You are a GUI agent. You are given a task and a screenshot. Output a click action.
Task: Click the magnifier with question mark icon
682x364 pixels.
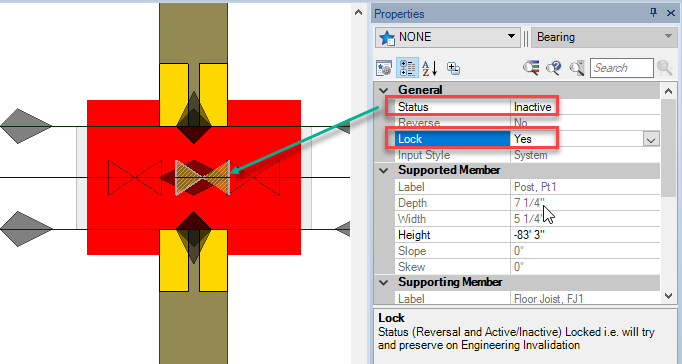(554, 68)
